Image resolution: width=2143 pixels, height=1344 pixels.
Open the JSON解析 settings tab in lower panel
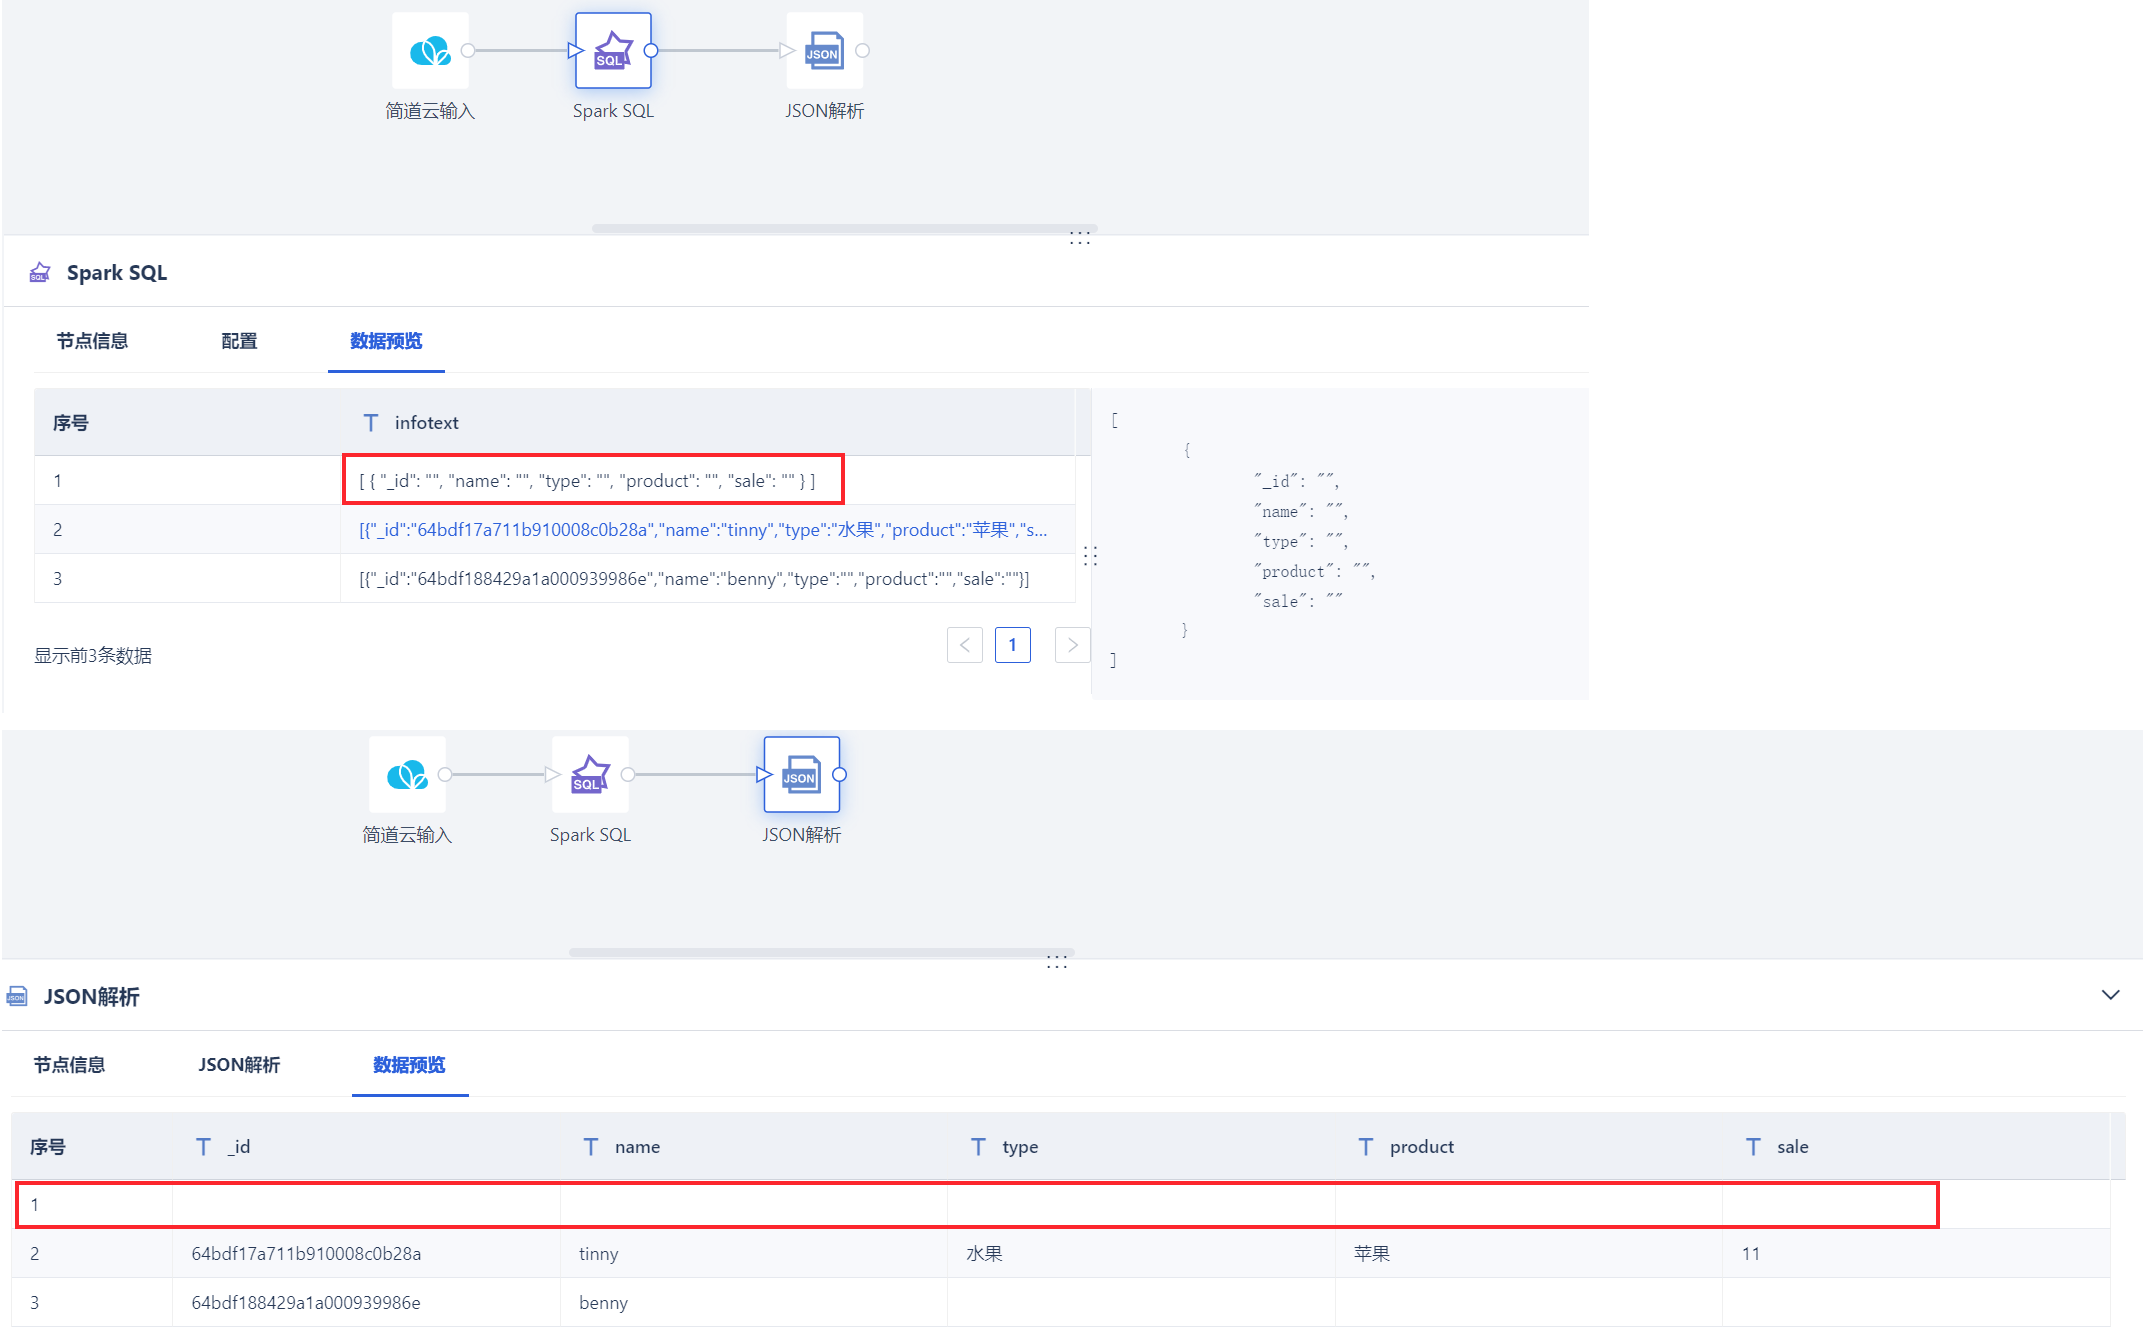coord(239,1065)
